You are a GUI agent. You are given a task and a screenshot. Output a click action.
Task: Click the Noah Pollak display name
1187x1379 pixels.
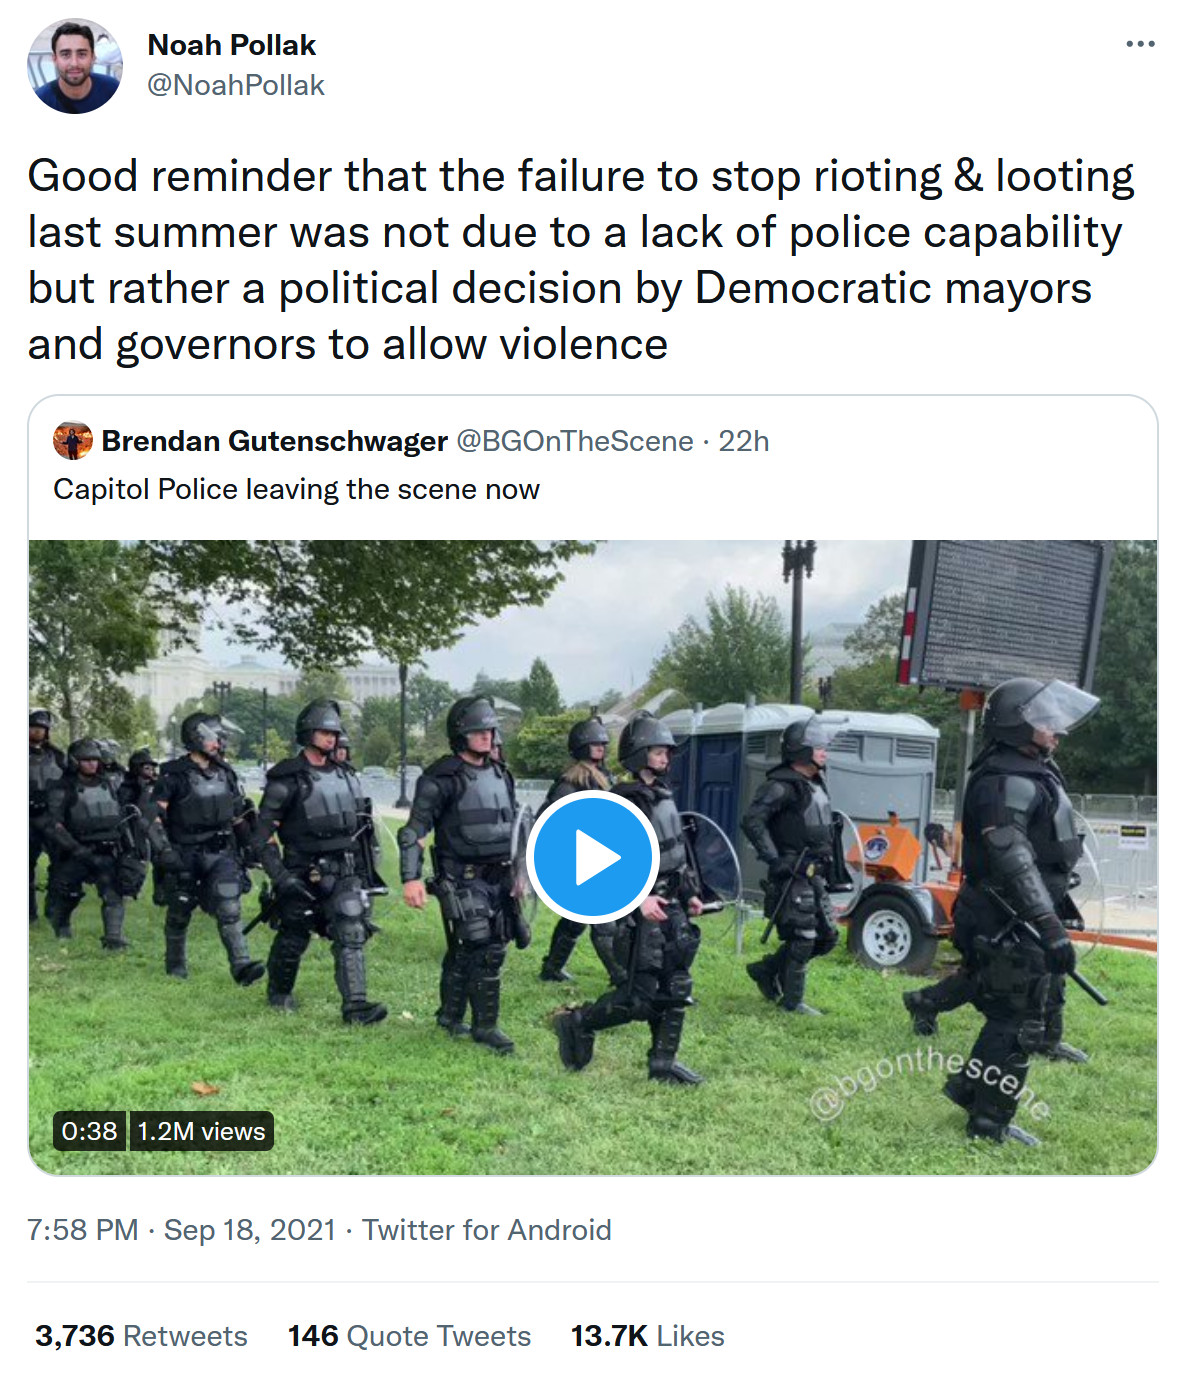[231, 45]
